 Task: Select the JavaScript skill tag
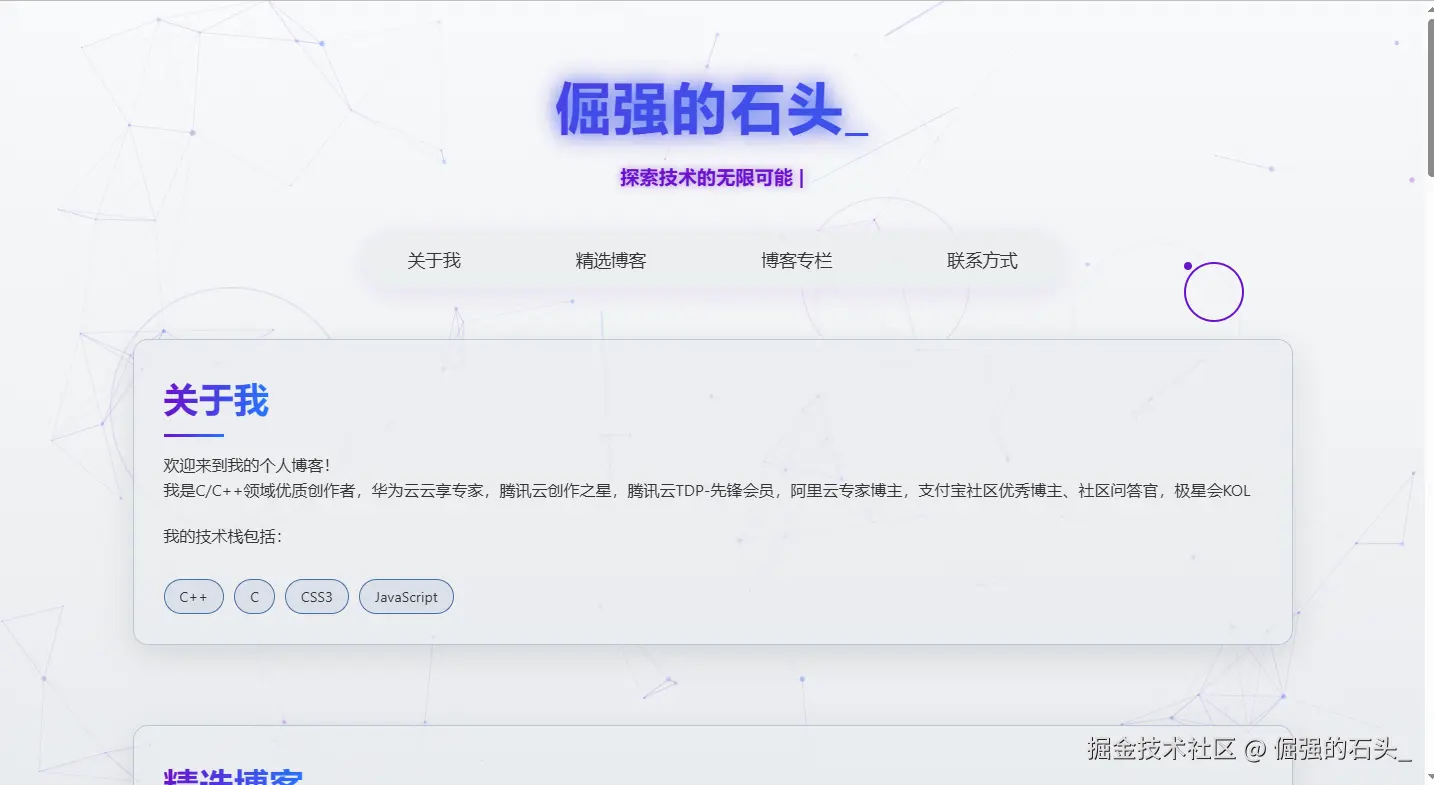tap(405, 596)
